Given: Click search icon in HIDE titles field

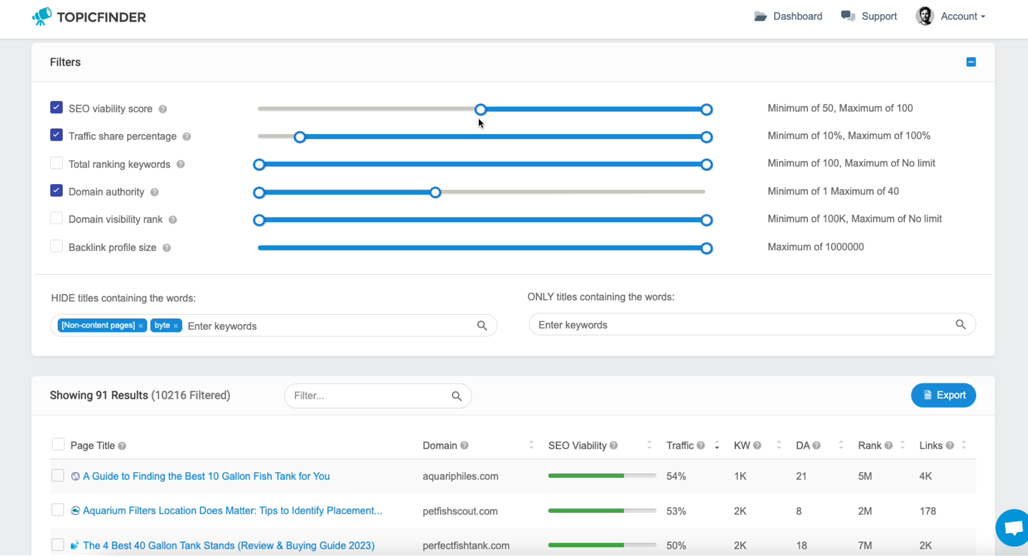Looking at the screenshot, I should tap(482, 325).
